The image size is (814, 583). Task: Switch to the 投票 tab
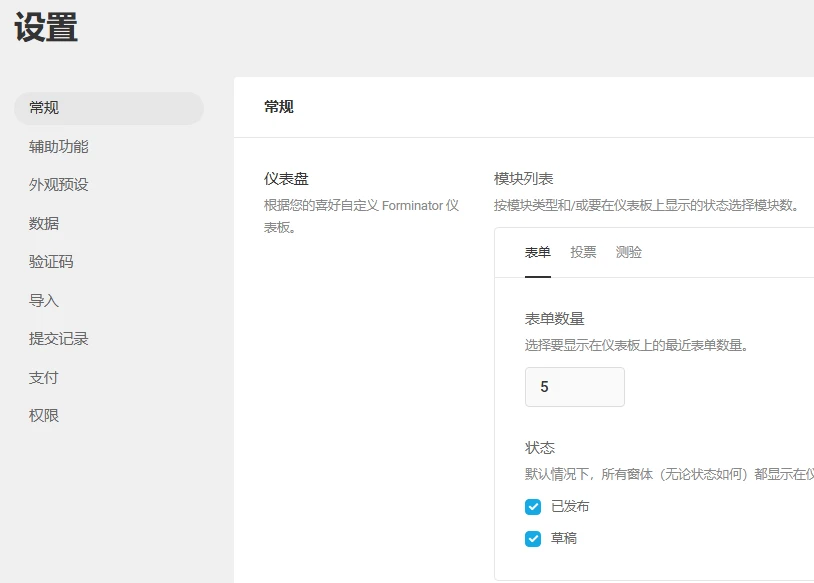(x=583, y=252)
